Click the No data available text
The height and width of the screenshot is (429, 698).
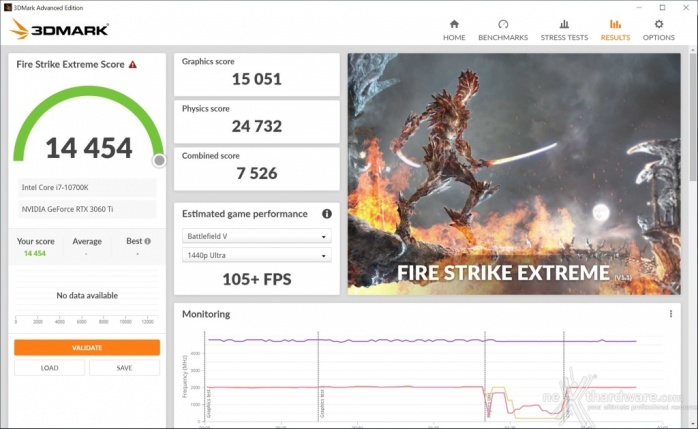tap(87, 295)
